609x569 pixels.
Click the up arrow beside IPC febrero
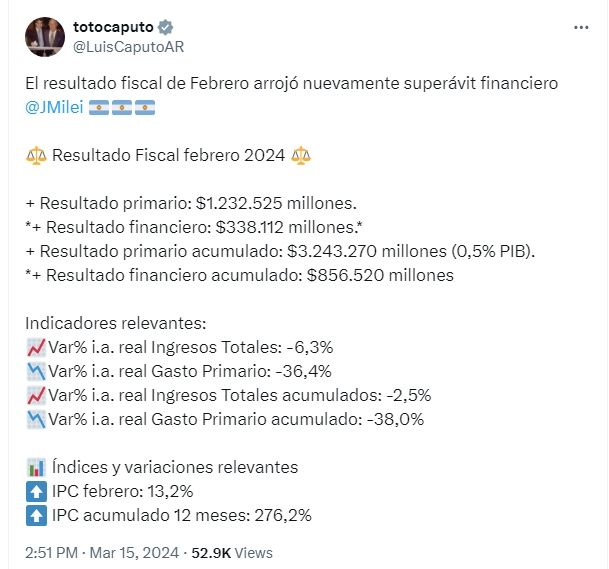pos(35,492)
